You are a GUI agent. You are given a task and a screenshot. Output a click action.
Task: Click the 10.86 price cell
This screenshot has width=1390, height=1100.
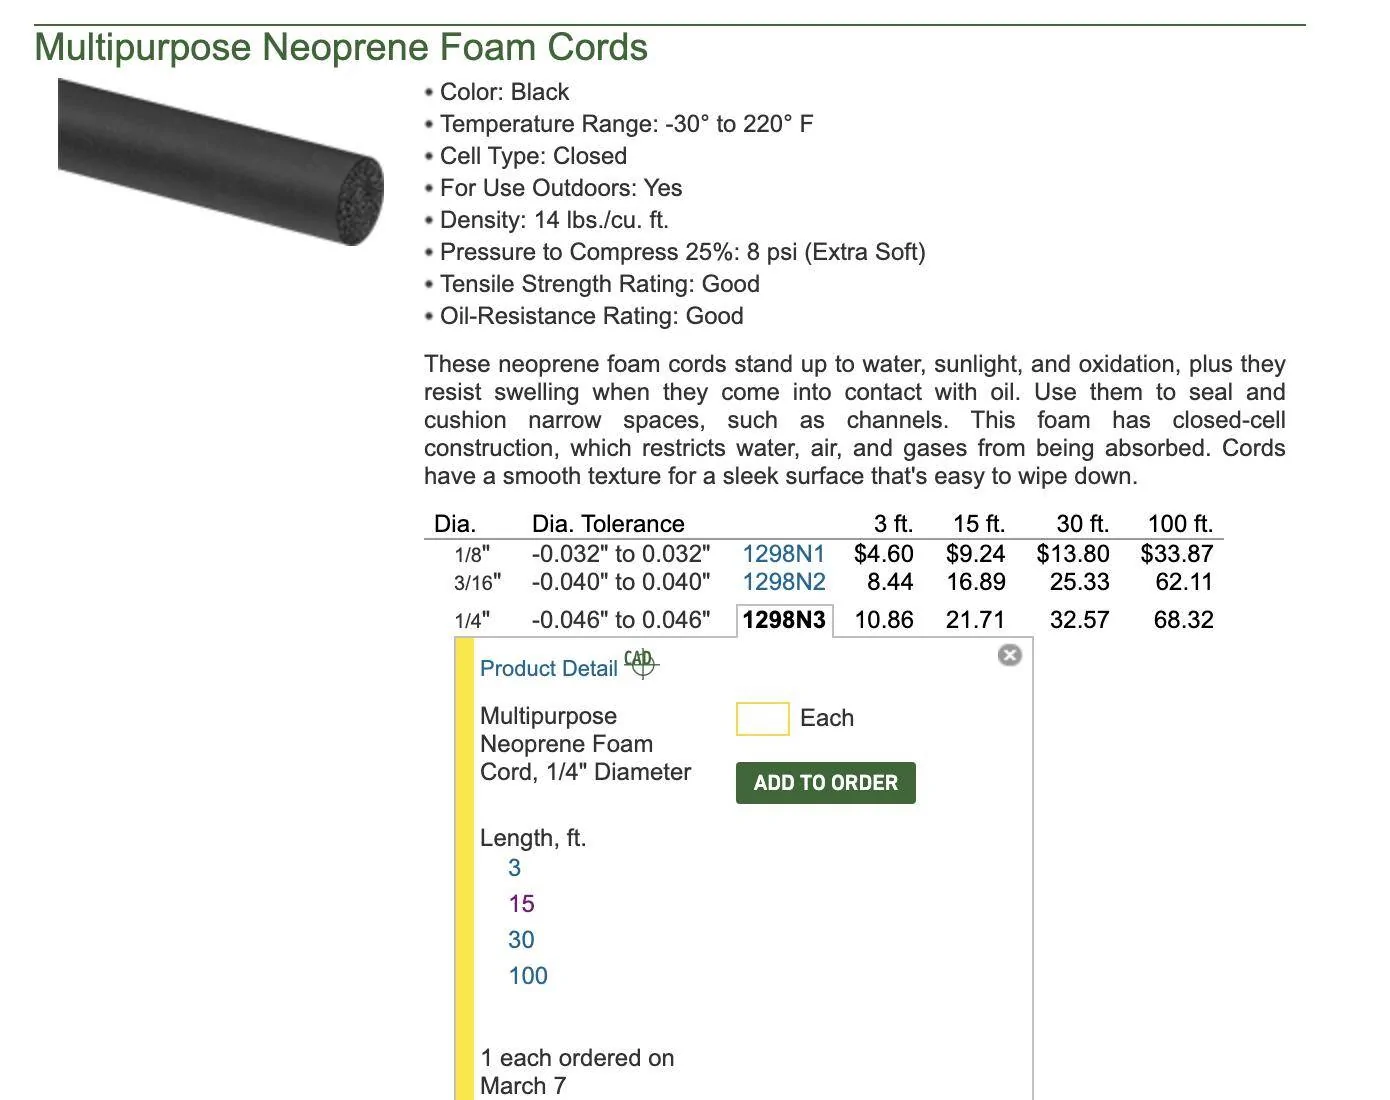point(884,620)
